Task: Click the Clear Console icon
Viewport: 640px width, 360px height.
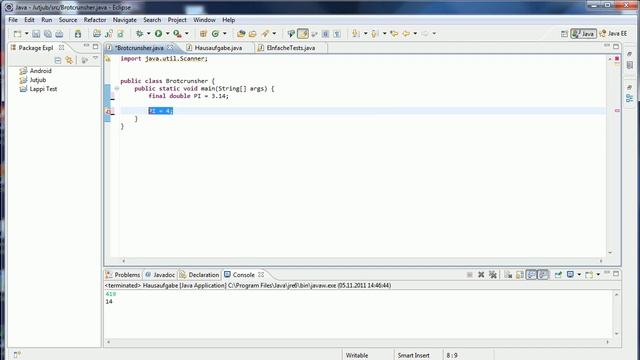Action: tap(508, 275)
